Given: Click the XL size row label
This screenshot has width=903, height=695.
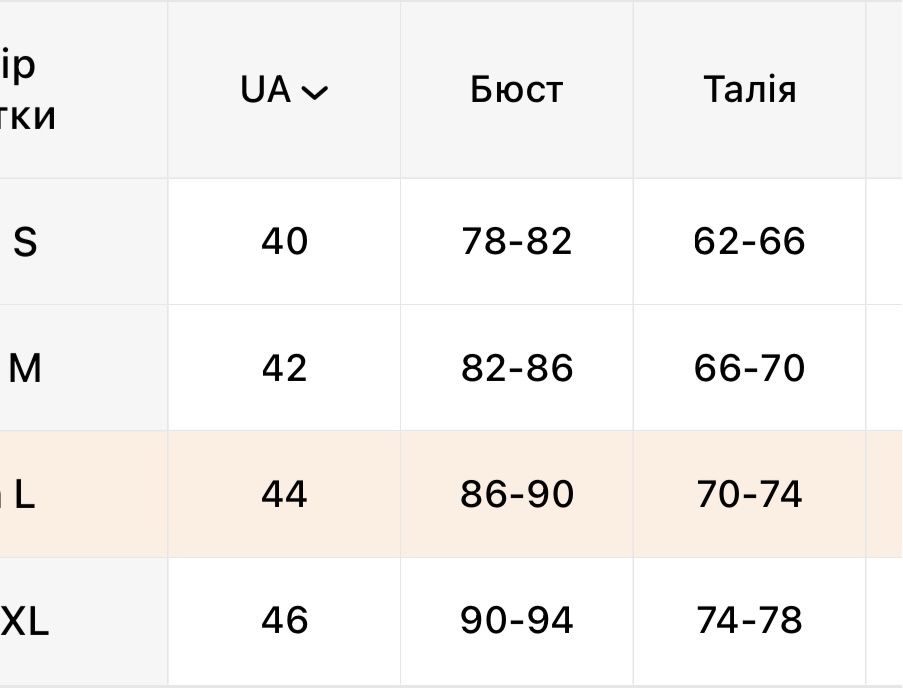Looking at the screenshot, I should pos(25,622).
